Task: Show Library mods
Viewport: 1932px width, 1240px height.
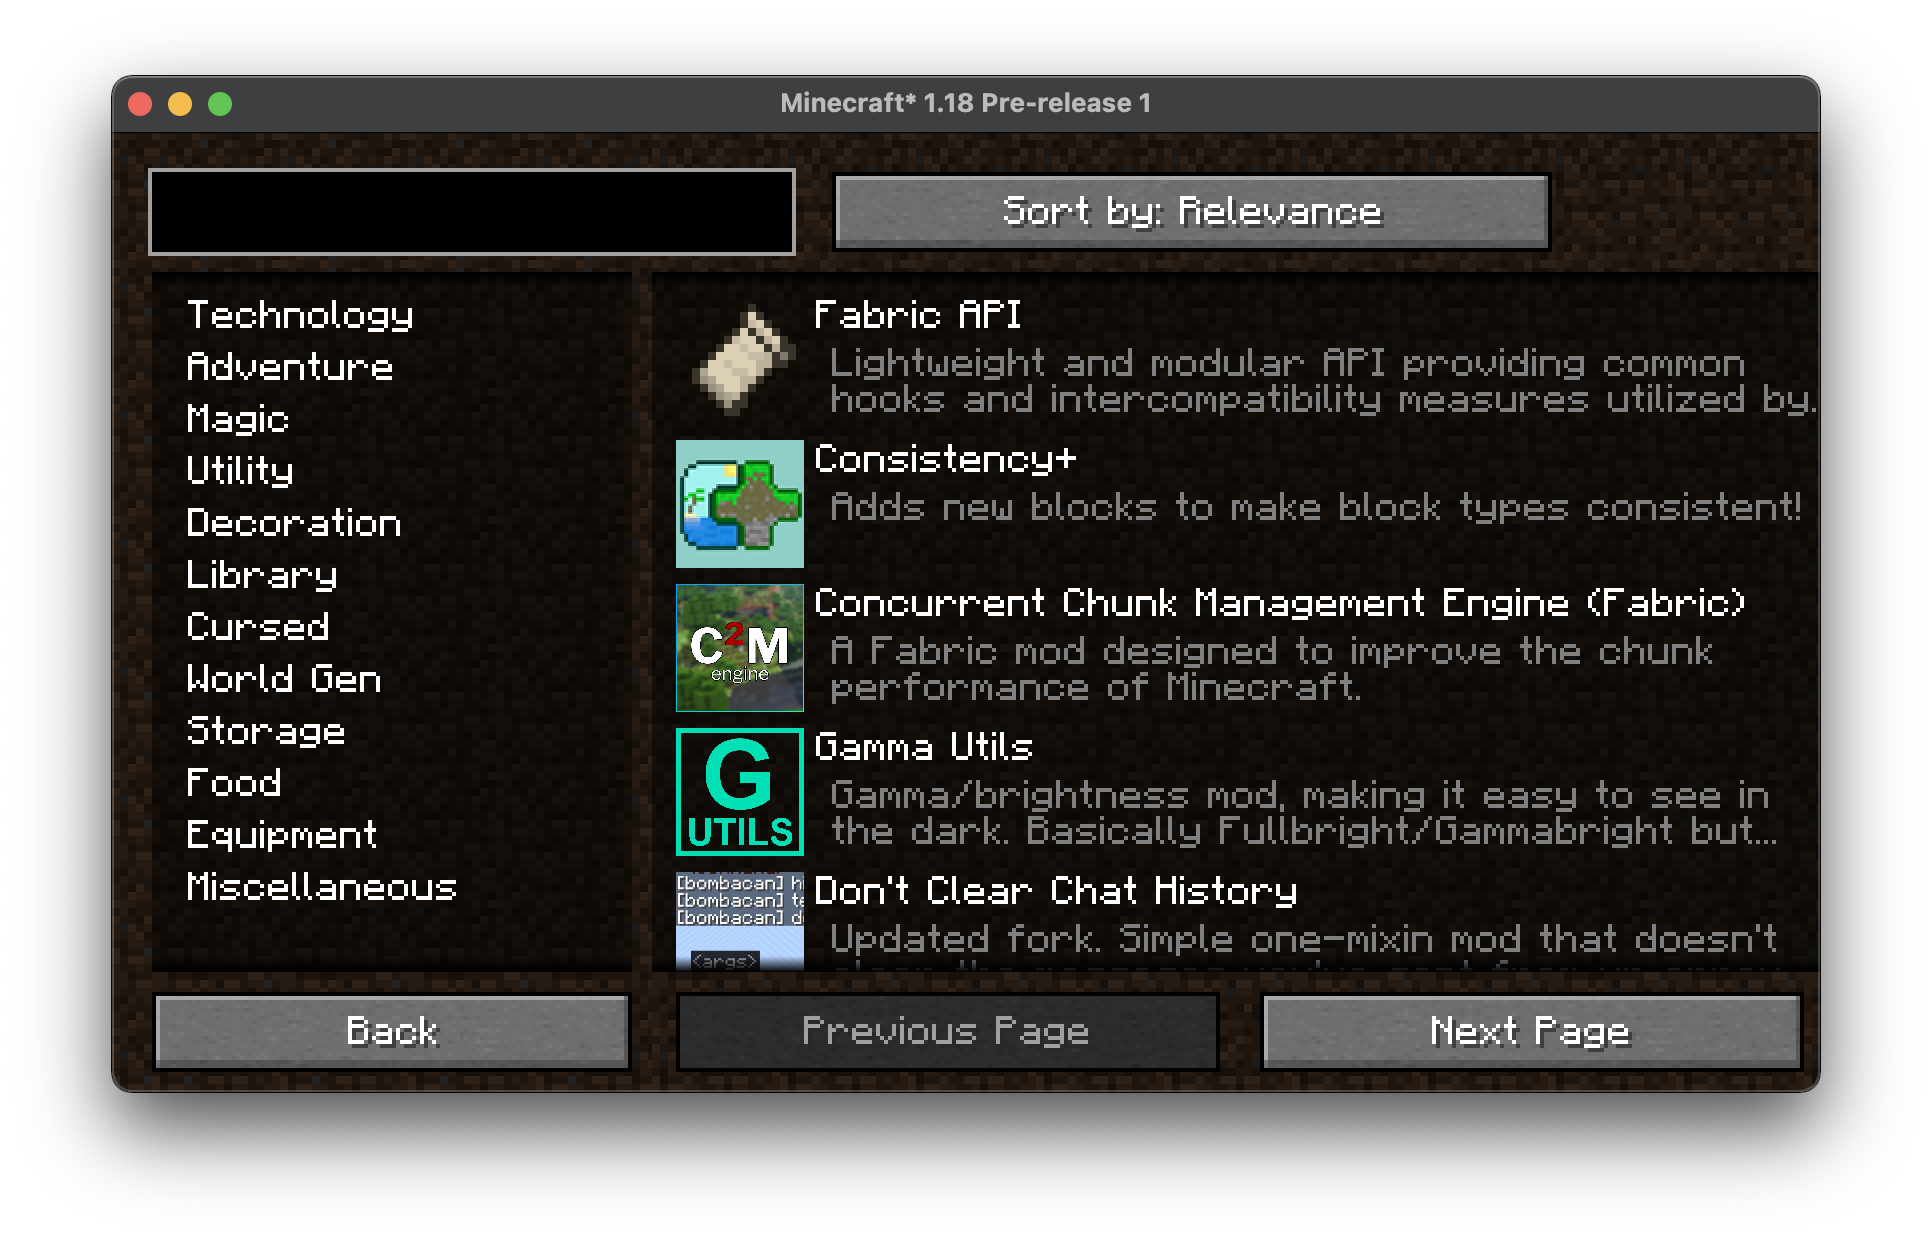Action: click(262, 575)
